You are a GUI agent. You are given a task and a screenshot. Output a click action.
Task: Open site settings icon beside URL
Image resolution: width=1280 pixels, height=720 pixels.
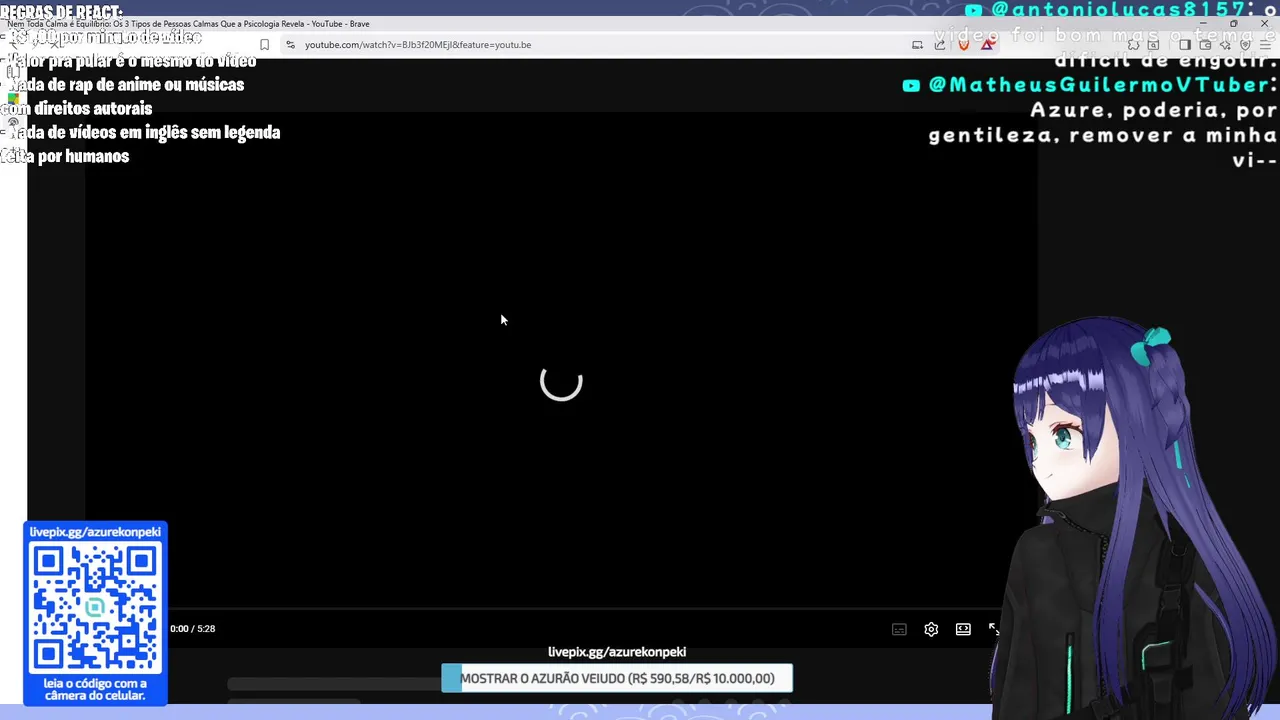coord(290,45)
